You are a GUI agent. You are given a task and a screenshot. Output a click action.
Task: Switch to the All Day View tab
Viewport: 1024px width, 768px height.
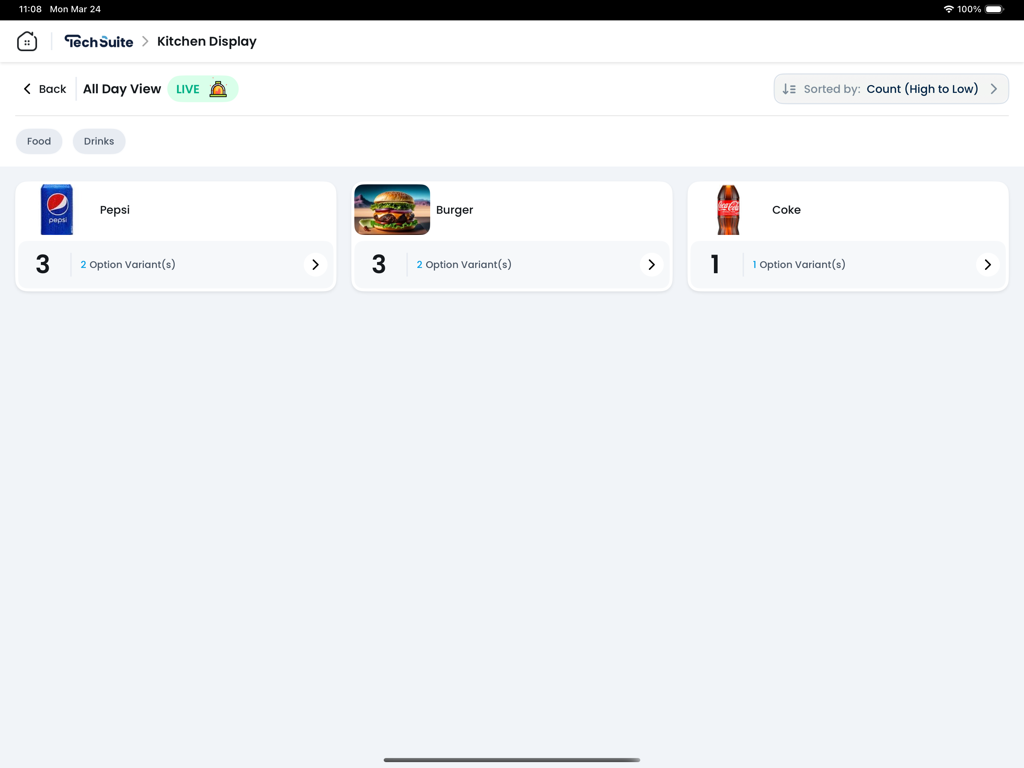pyautogui.click(x=121, y=88)
